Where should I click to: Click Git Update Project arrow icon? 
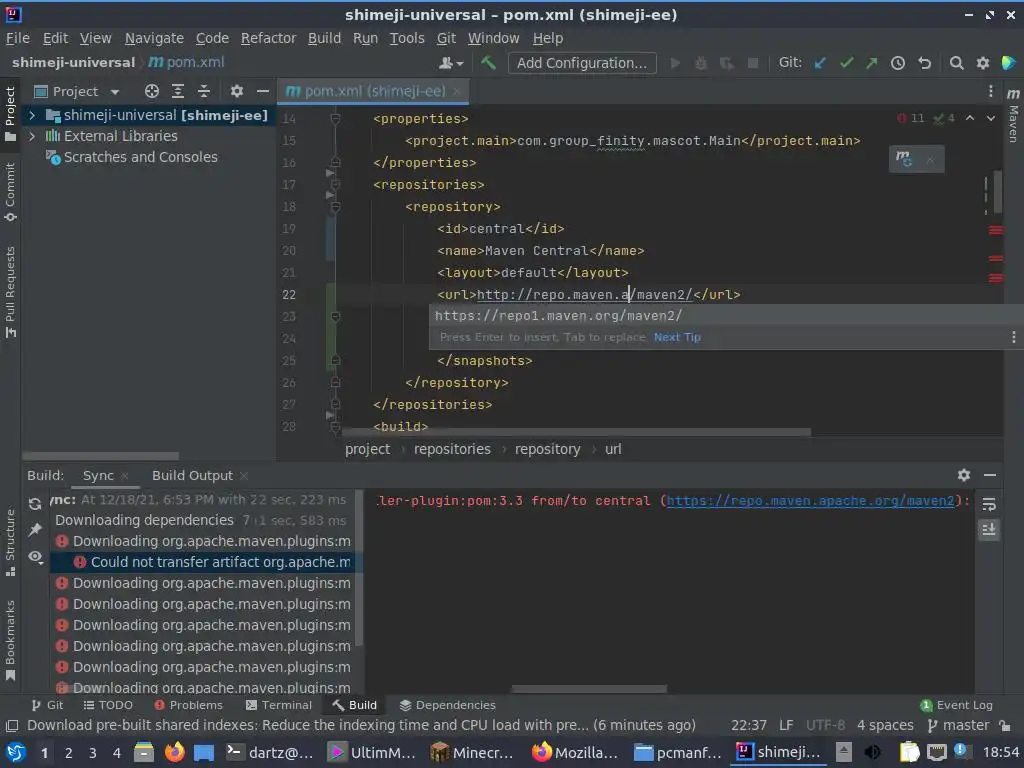[820, 63]
